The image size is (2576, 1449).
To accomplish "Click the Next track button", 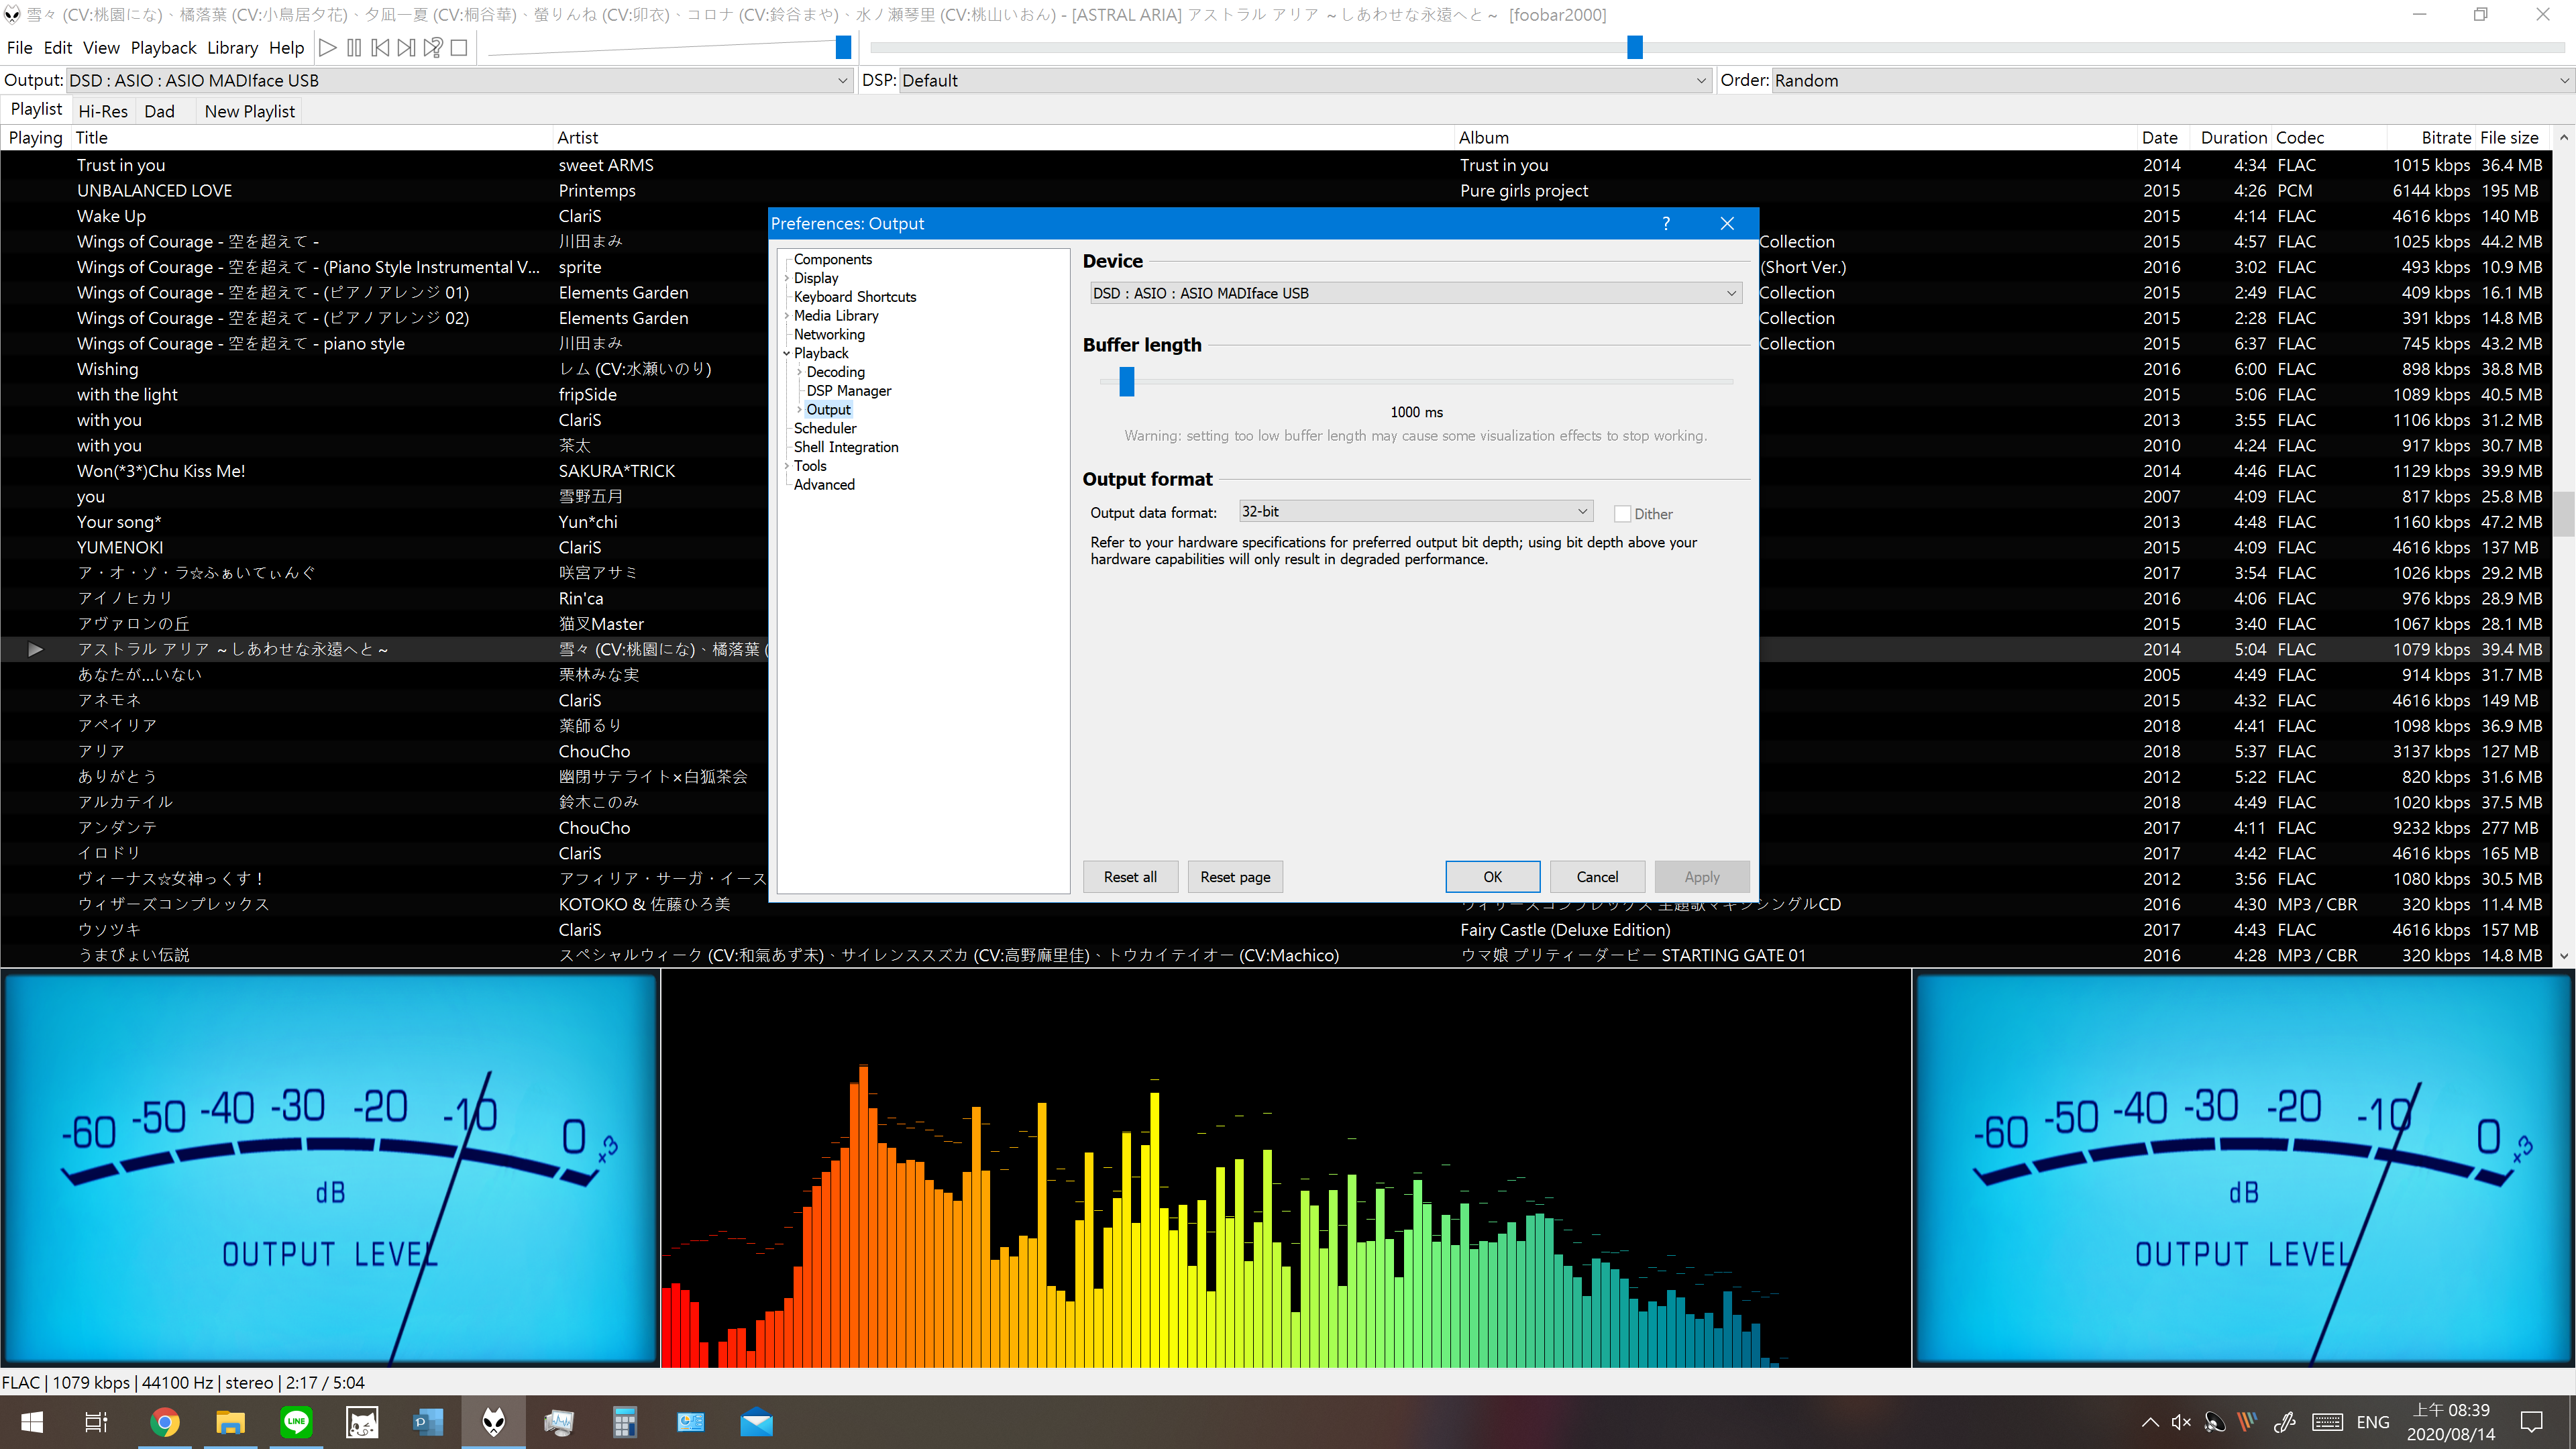I will (406, 47).
